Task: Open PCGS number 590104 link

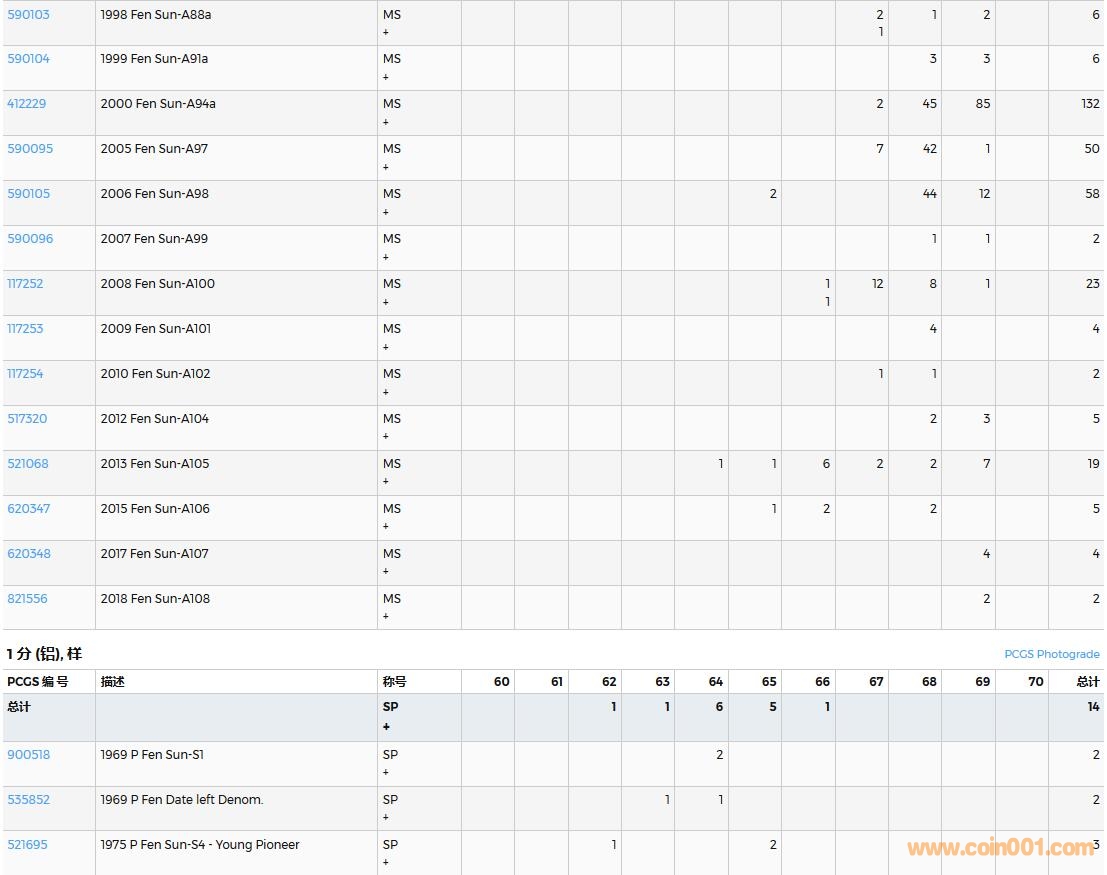Action: 28,59
